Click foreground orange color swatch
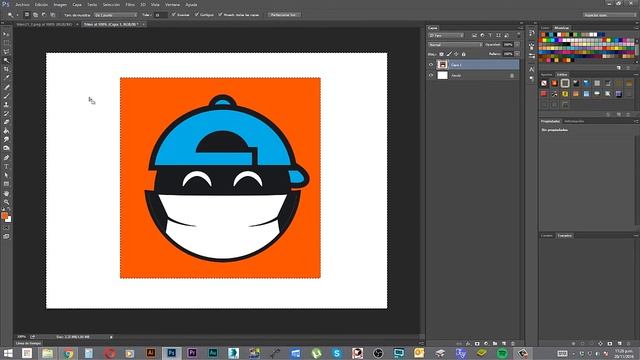Image resolution: width=640 pixels, height=360 pixels. 4,216
